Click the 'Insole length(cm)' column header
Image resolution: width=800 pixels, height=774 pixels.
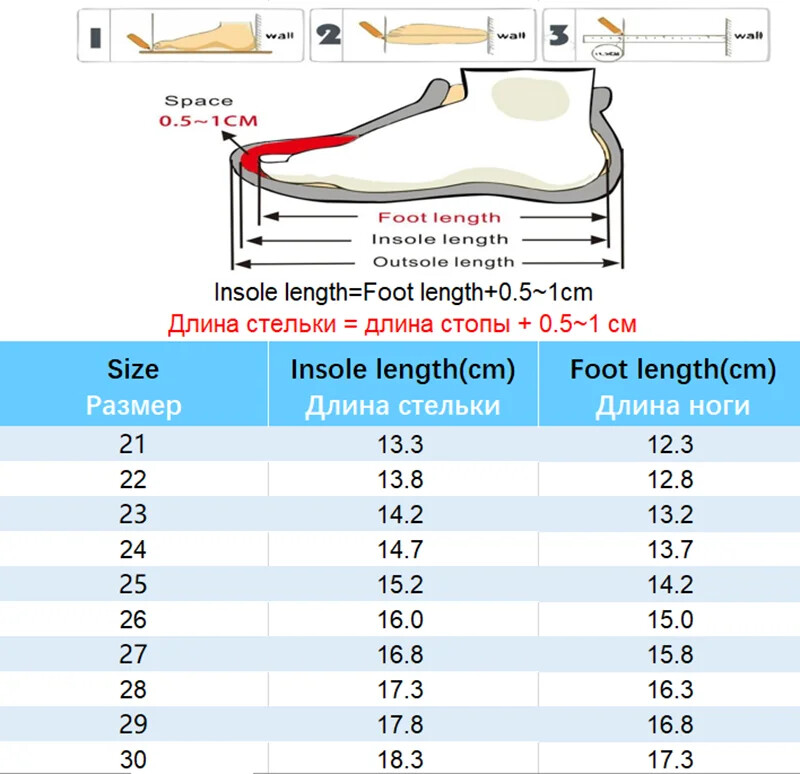pos(402,369)
